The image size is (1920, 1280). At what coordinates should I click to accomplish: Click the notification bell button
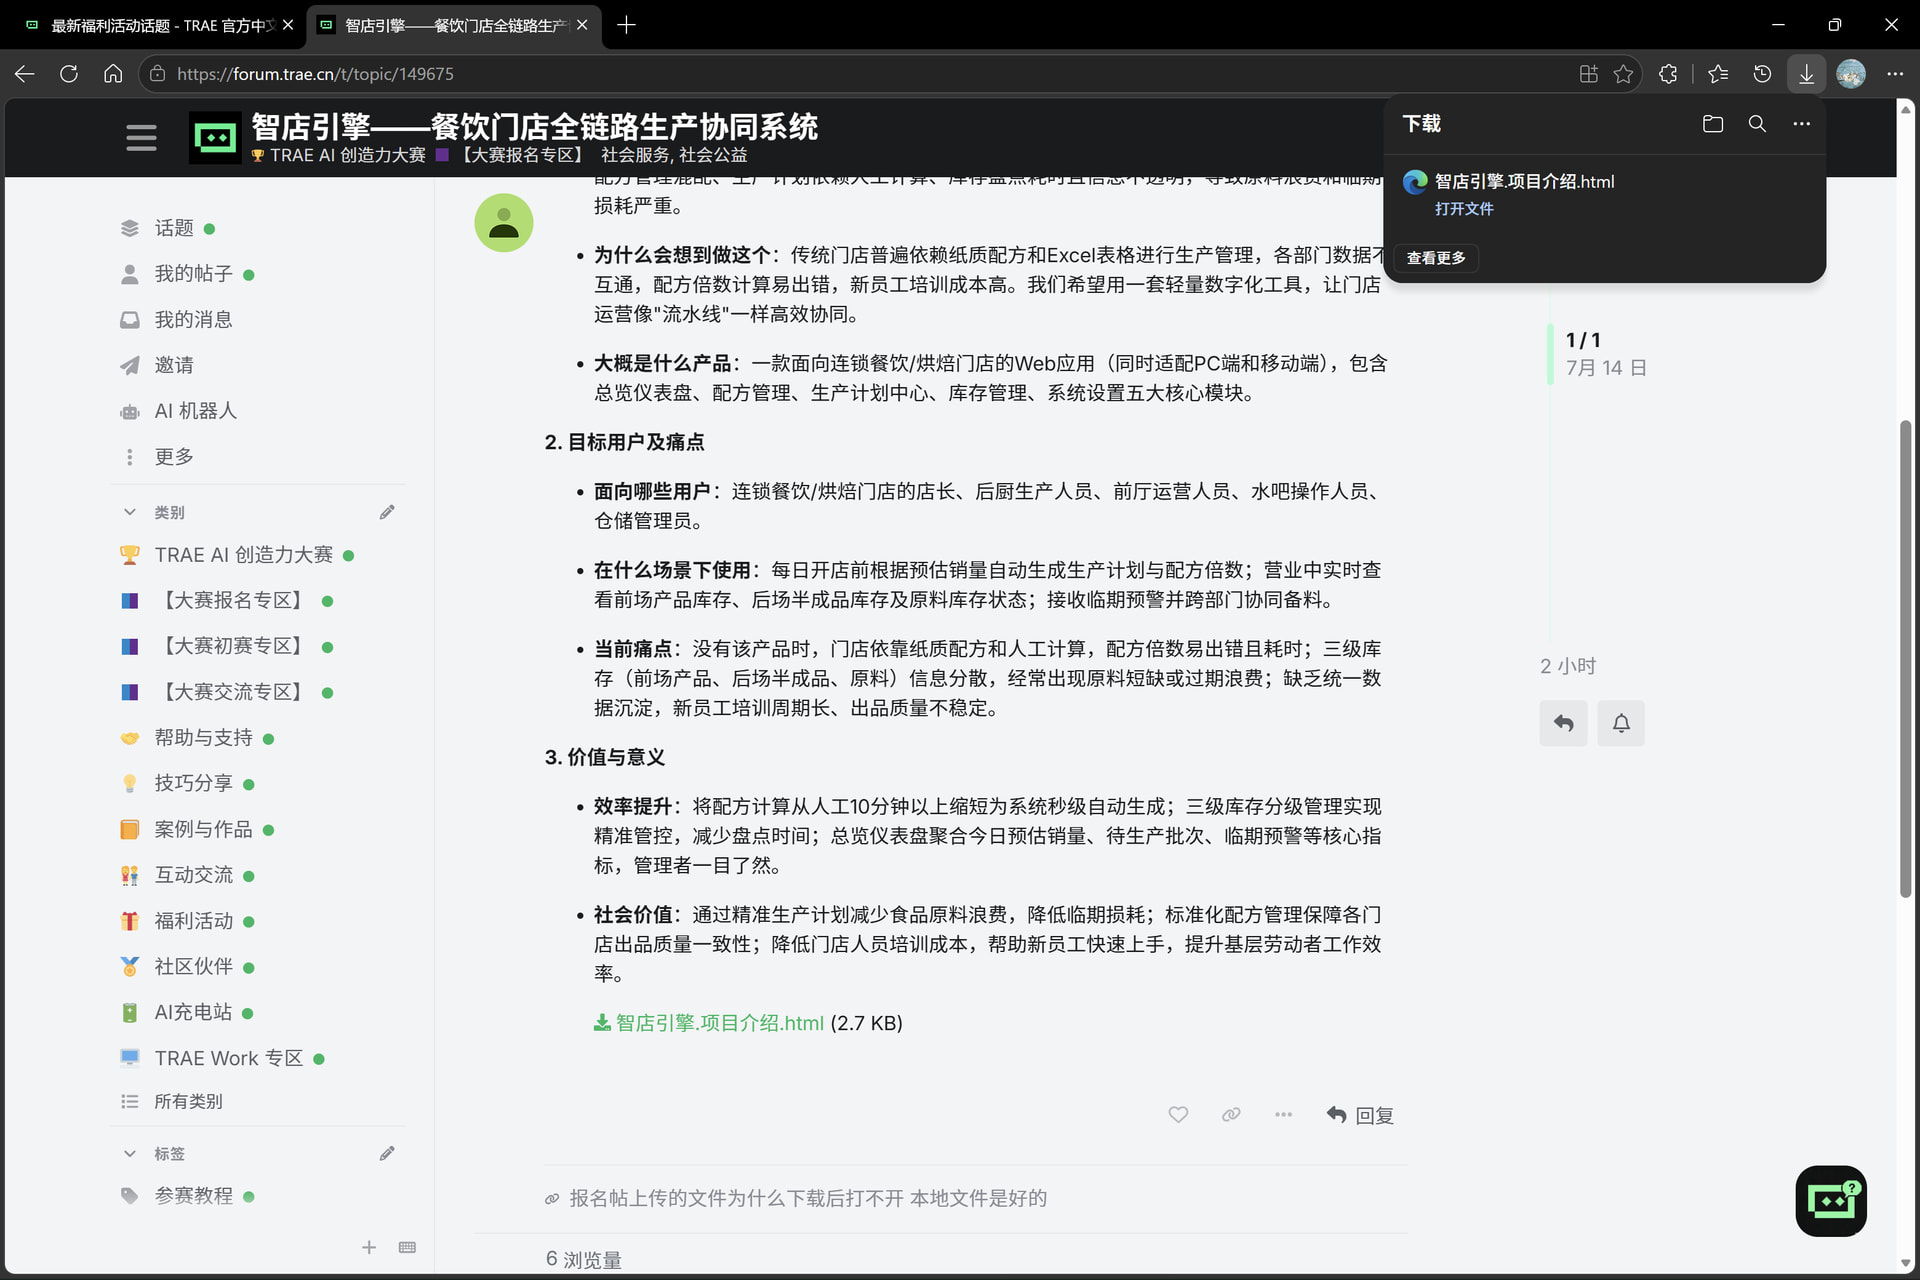(x=1621, y=723)
